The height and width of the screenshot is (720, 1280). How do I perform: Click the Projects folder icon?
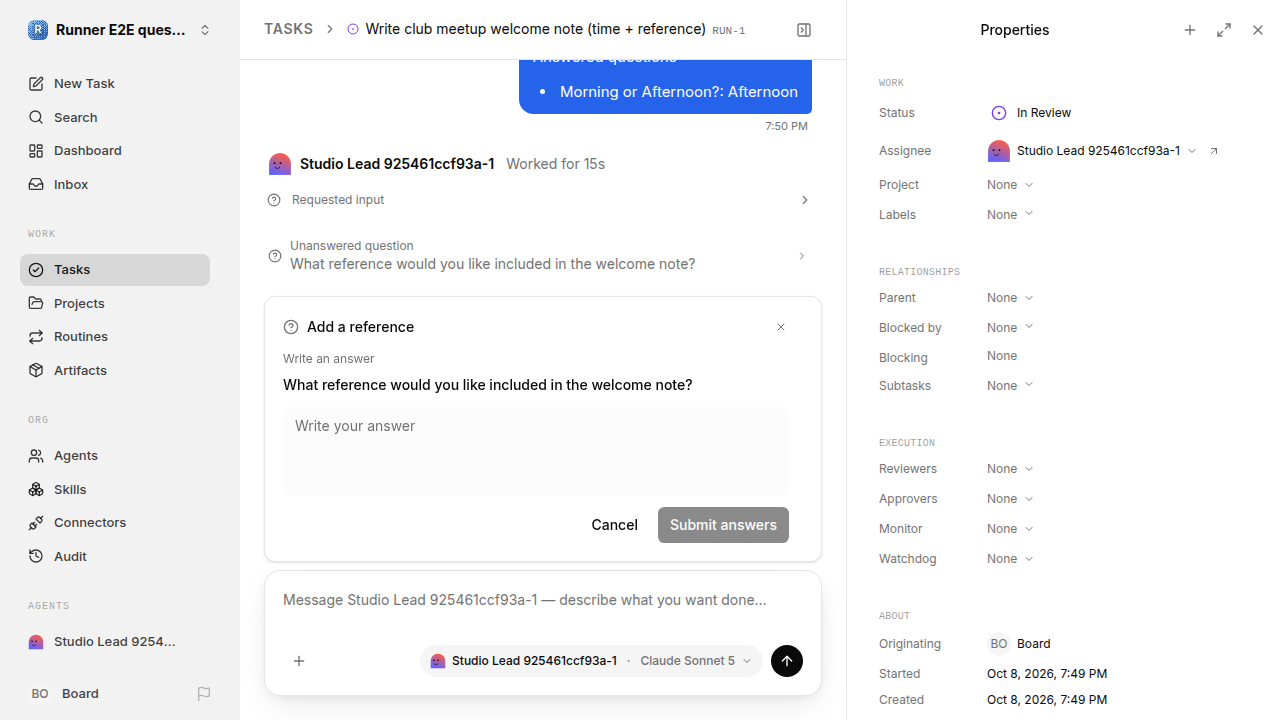pos(36,303)
